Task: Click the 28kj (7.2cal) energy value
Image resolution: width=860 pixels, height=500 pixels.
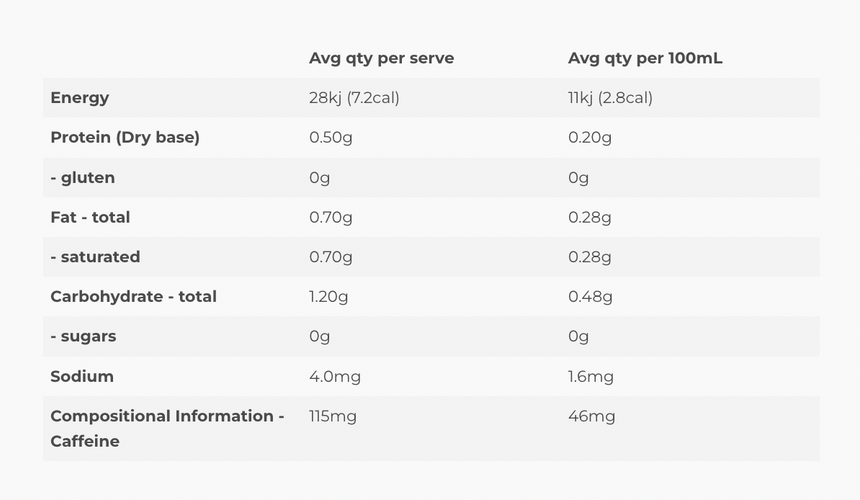Action: tap(354, 98)
